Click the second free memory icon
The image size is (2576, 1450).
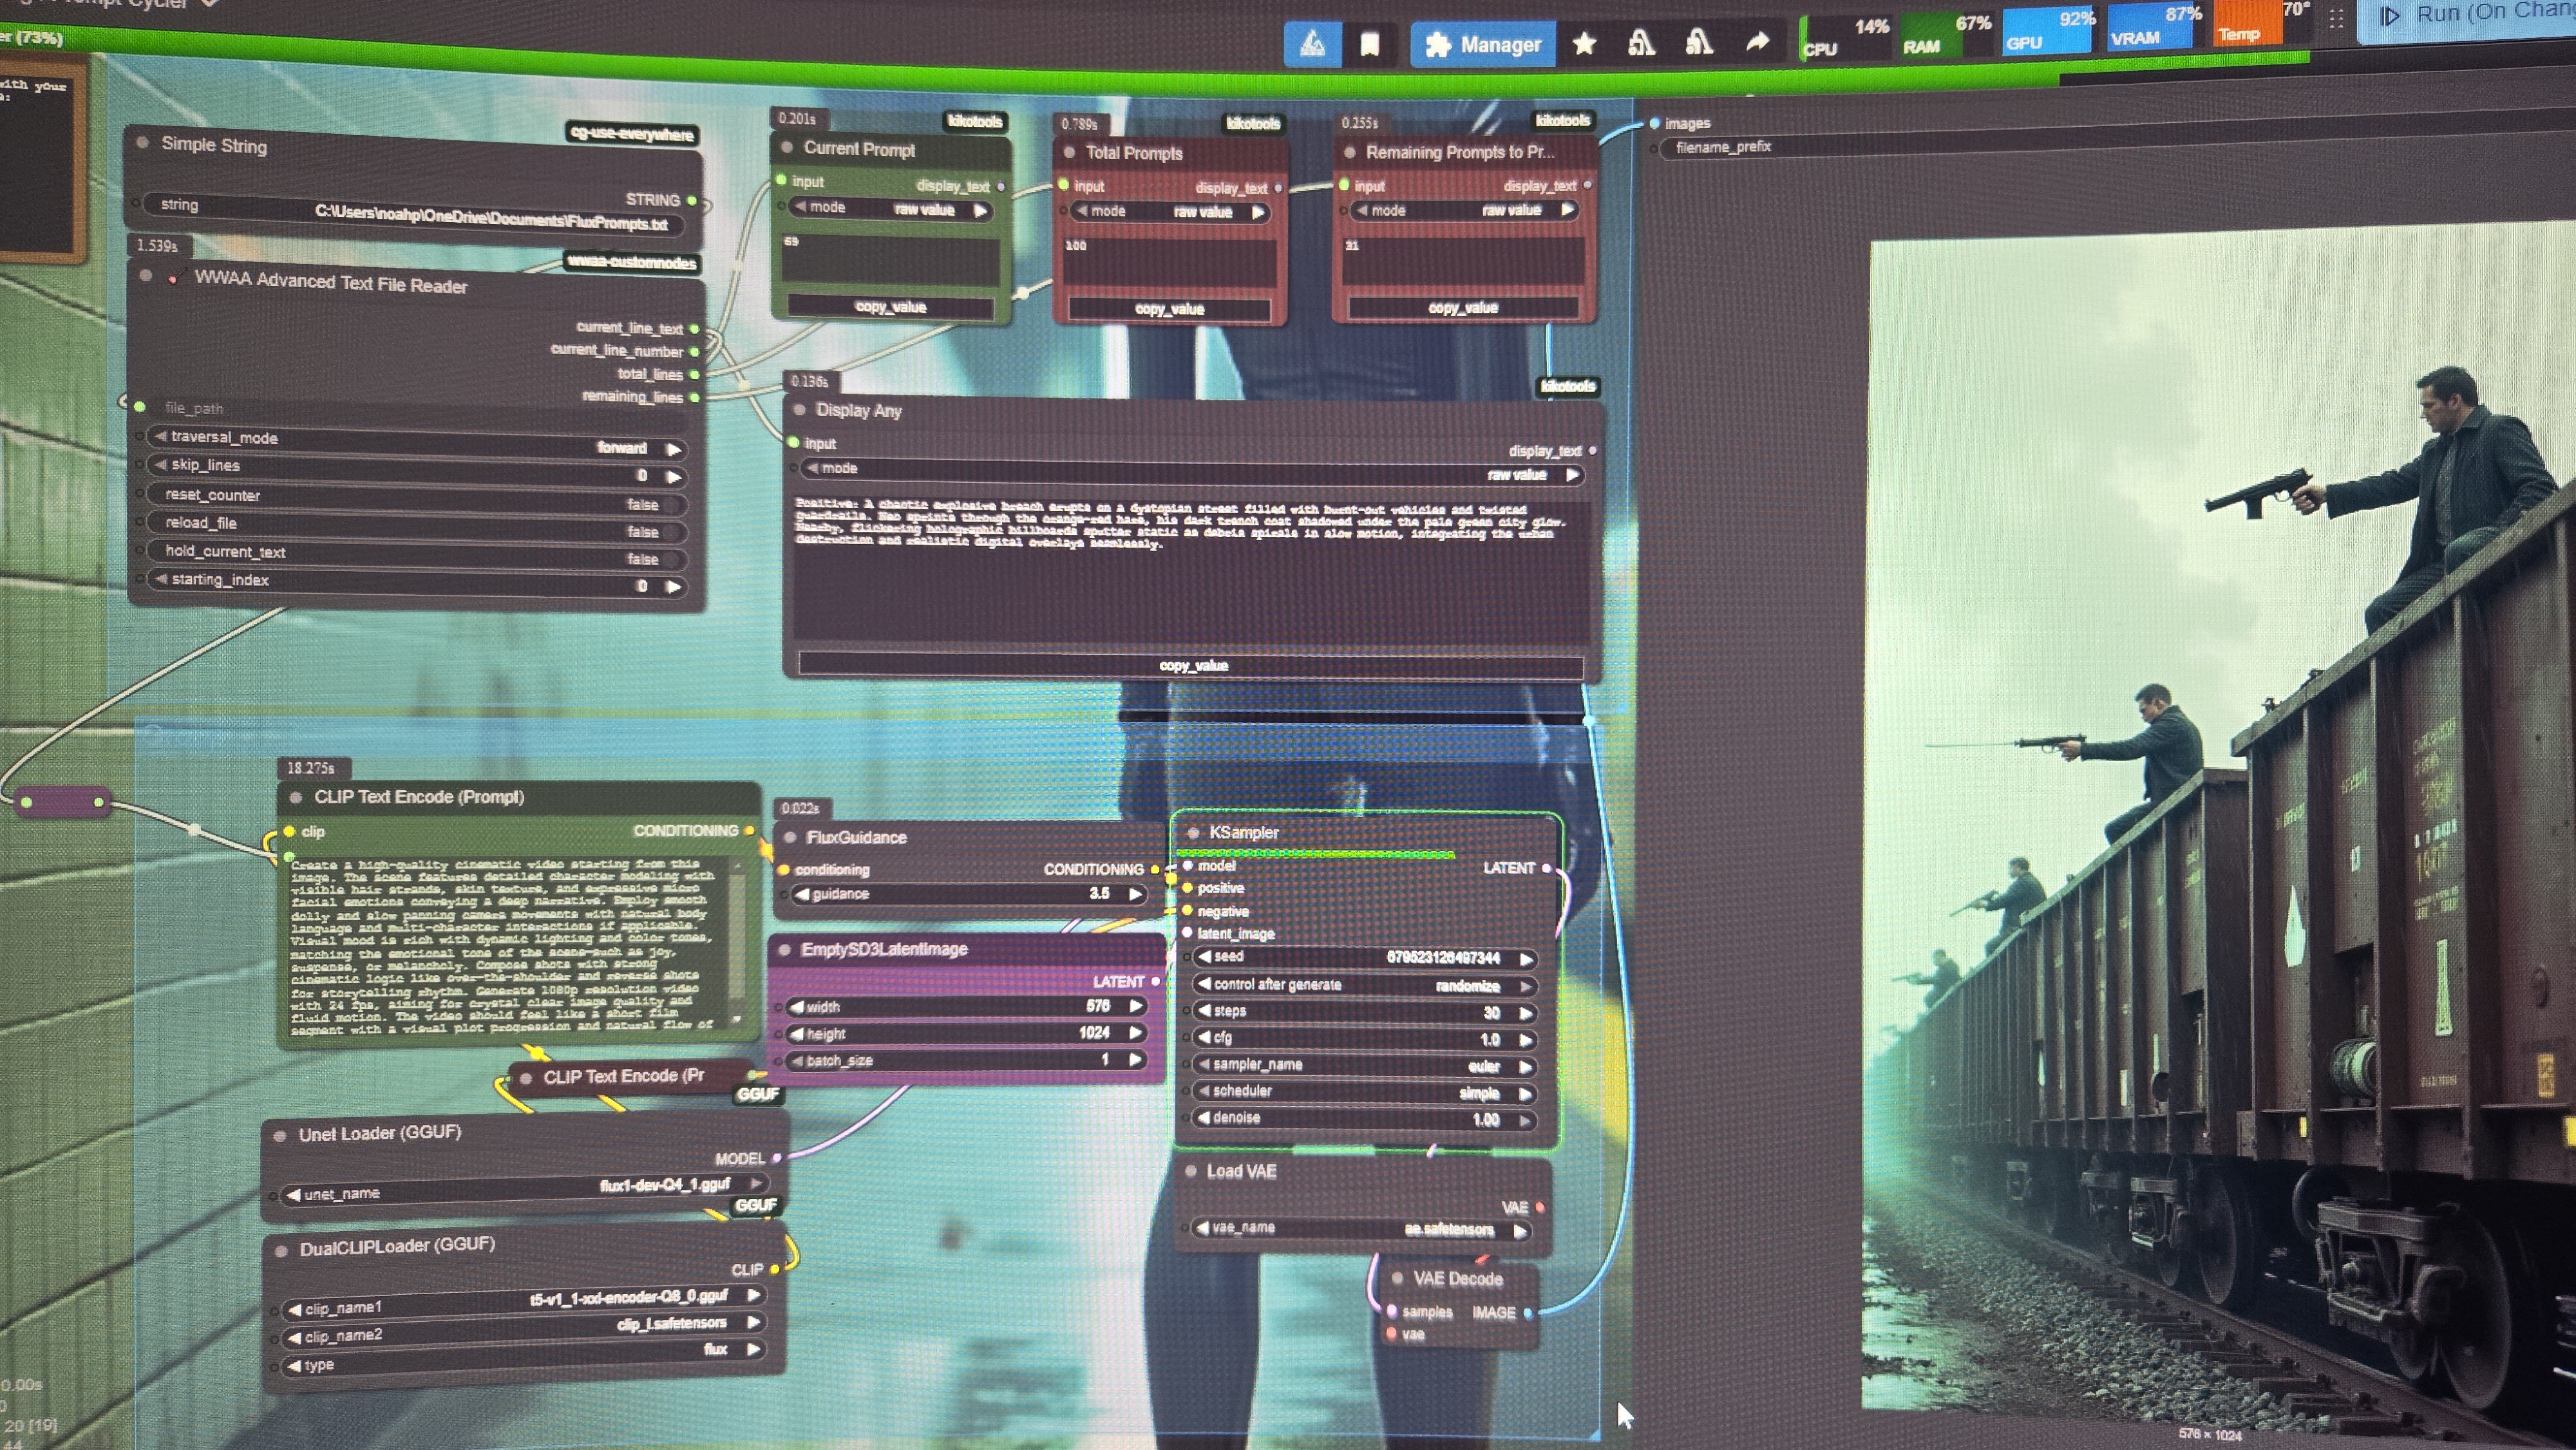(1699, 42)
